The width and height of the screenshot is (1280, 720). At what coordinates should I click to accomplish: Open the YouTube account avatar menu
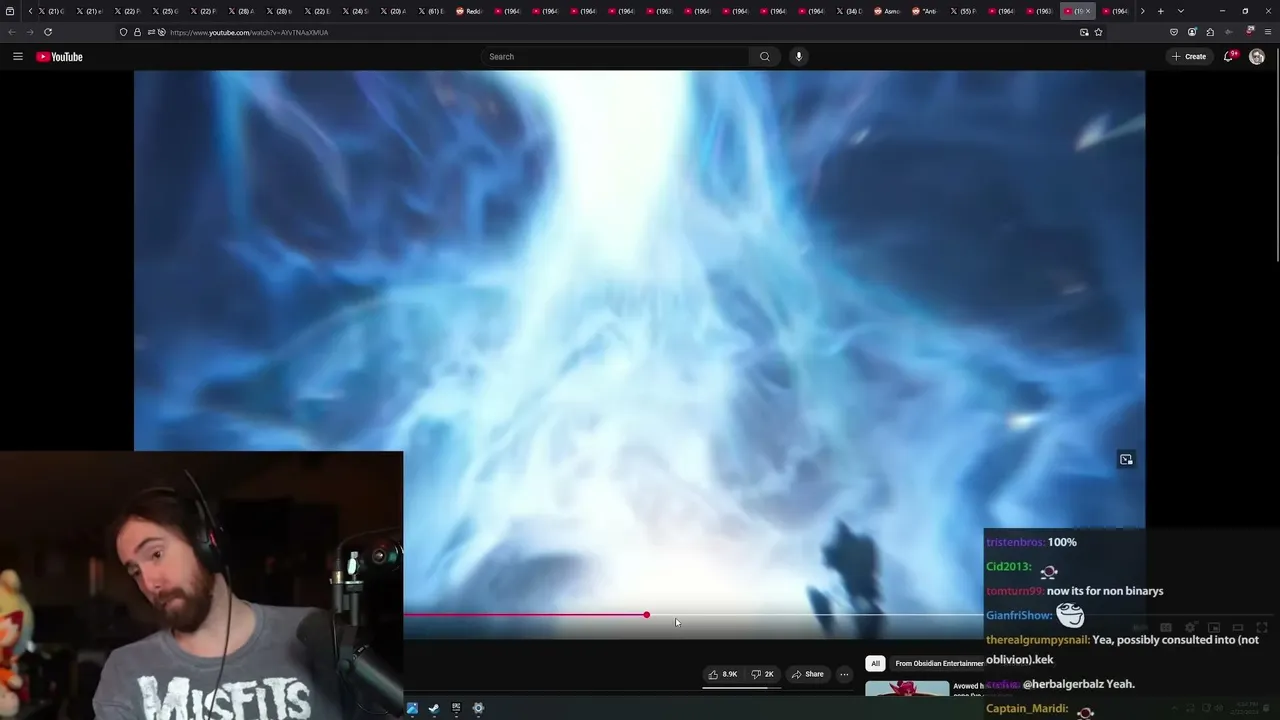point(1257,57)
